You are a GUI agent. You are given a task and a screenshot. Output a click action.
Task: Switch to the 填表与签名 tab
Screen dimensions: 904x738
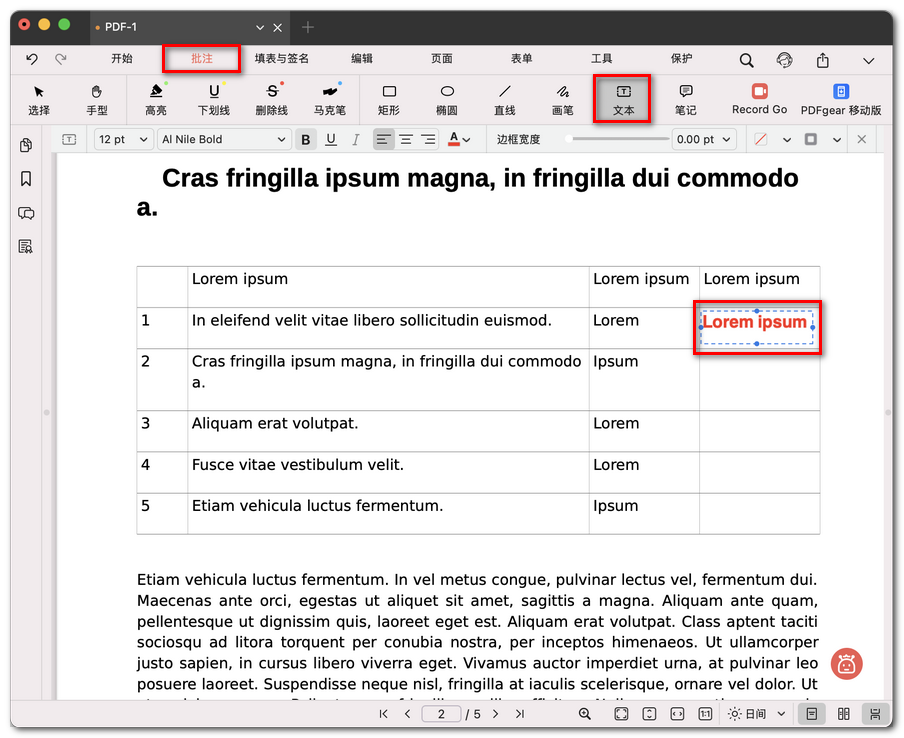click(x=282, y=59)
